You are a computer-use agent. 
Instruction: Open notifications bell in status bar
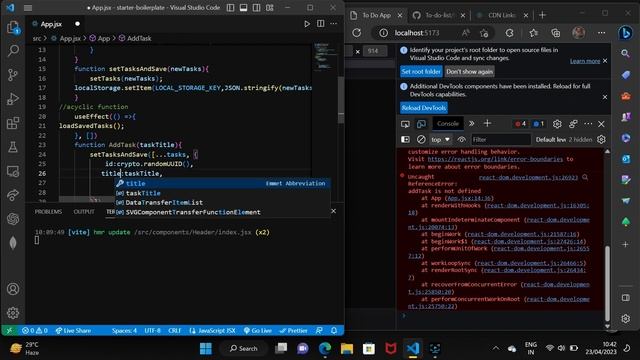[334, 331]
